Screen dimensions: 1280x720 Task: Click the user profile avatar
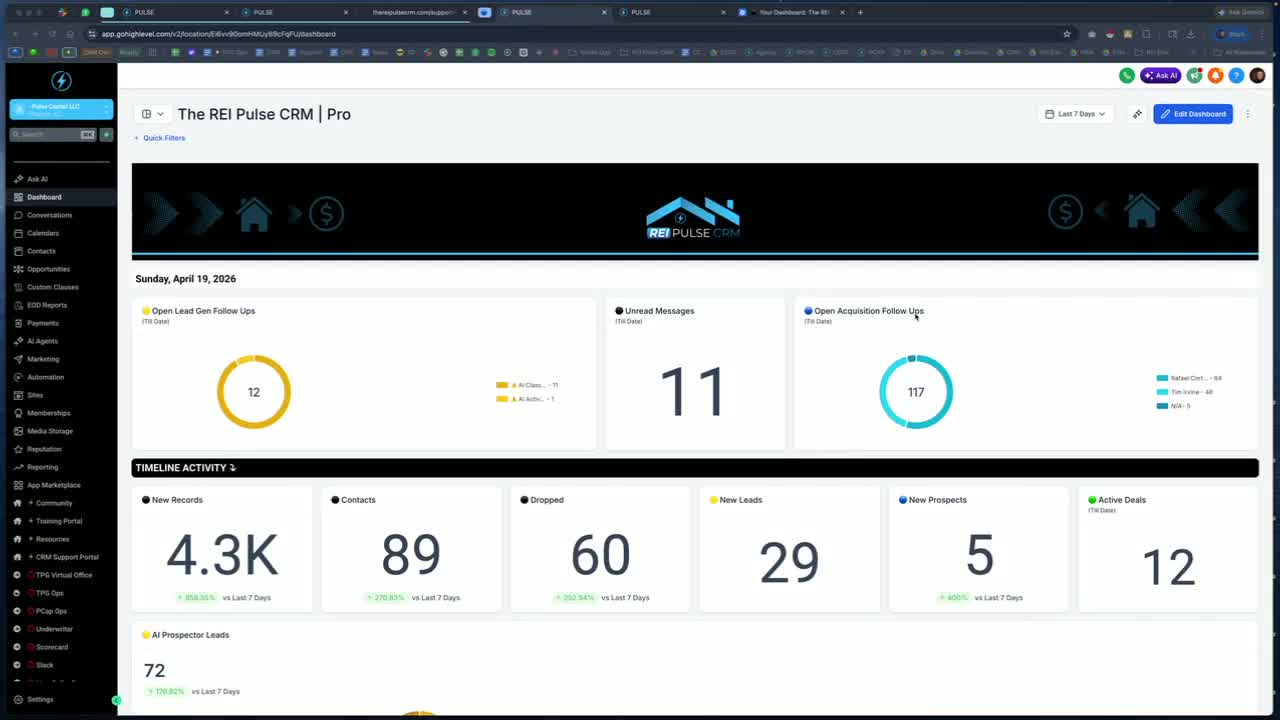1257,75
